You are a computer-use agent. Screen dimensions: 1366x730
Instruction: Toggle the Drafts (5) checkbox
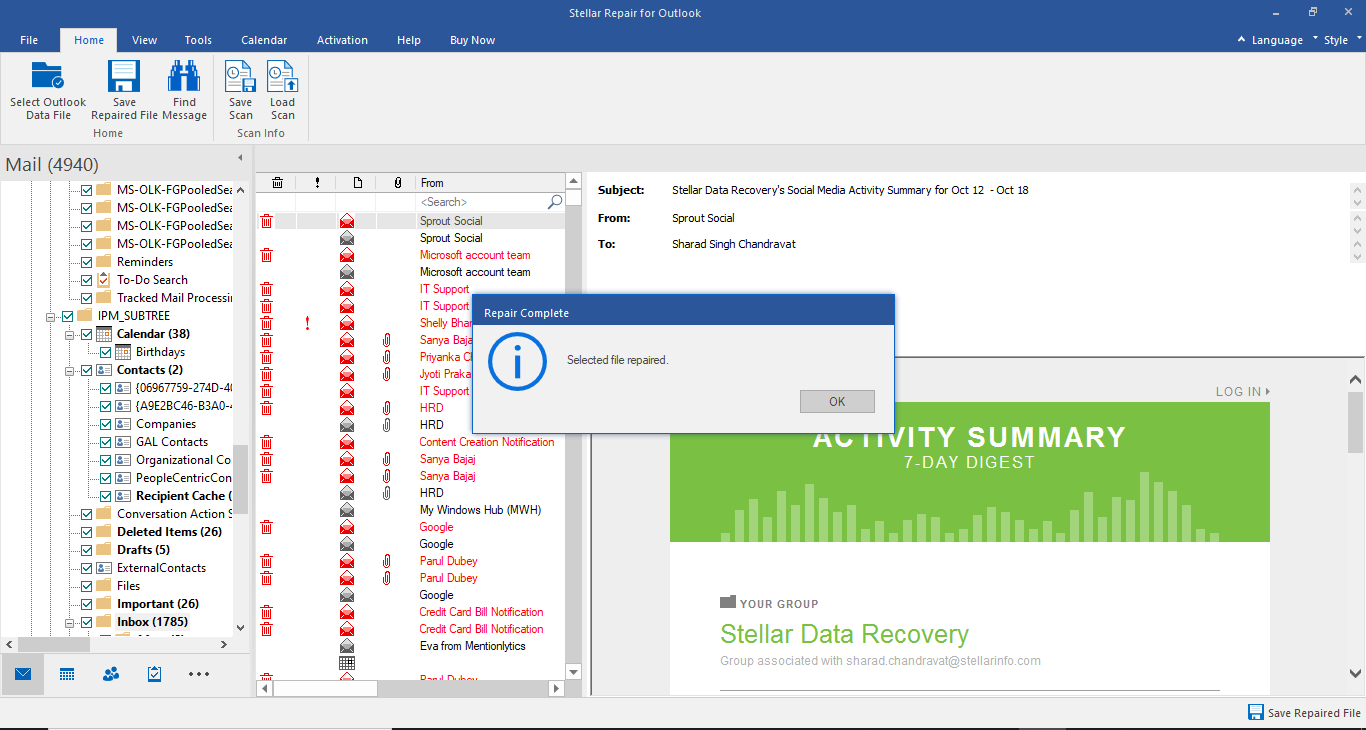point(86,550)
